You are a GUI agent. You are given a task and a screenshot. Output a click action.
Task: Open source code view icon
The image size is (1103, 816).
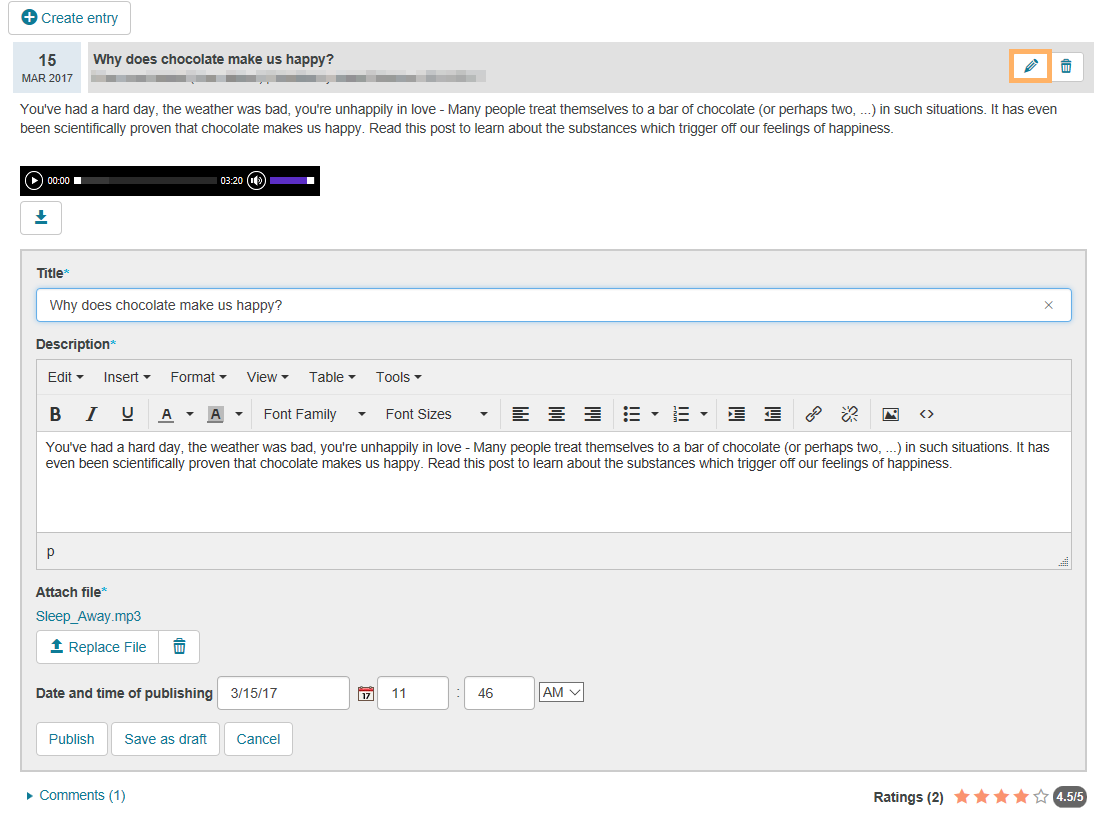[x=926, y=414]
